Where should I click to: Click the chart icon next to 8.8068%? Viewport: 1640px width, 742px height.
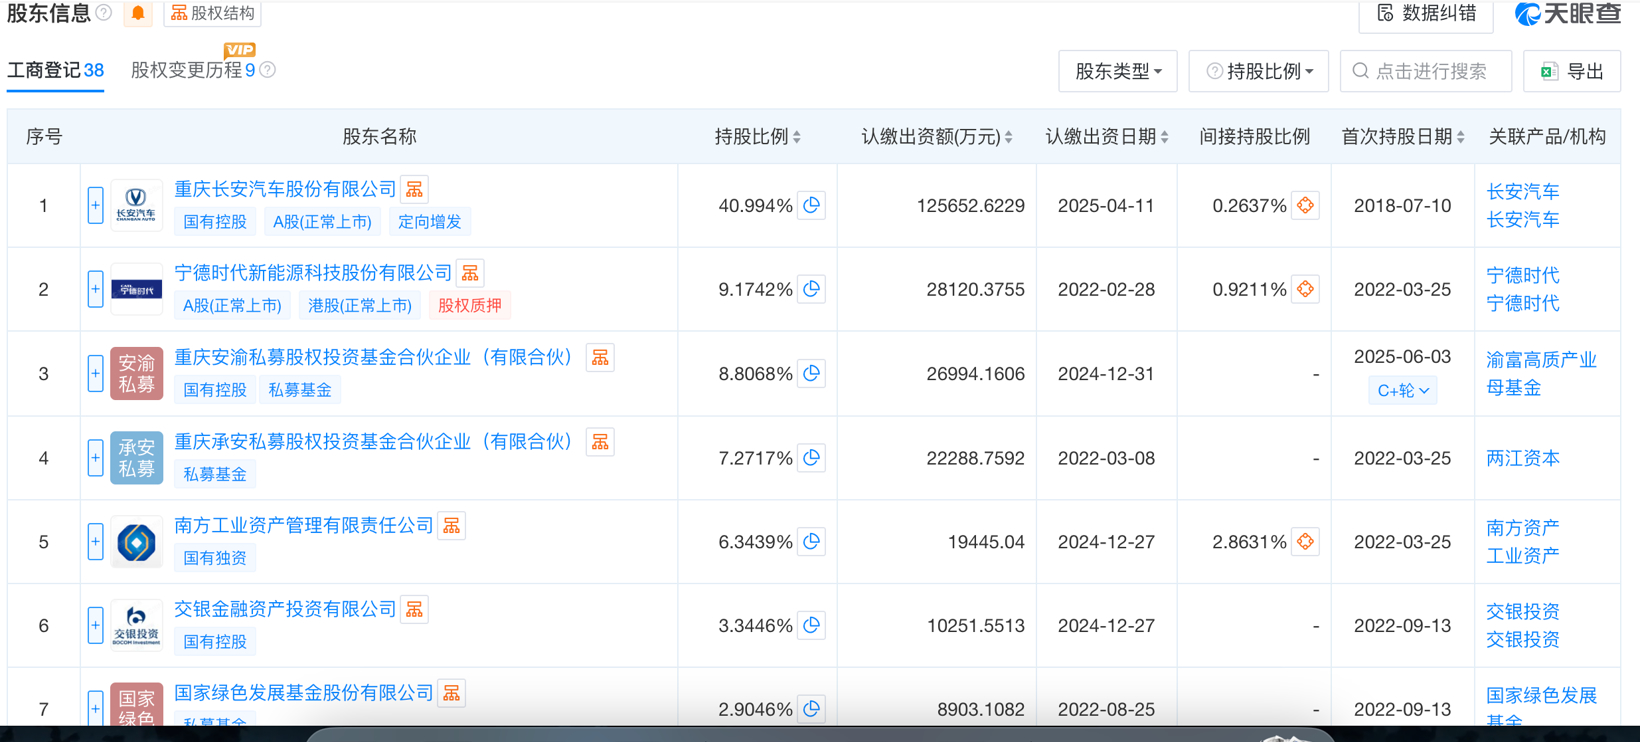pyautogui.click(x=812, y=373)
